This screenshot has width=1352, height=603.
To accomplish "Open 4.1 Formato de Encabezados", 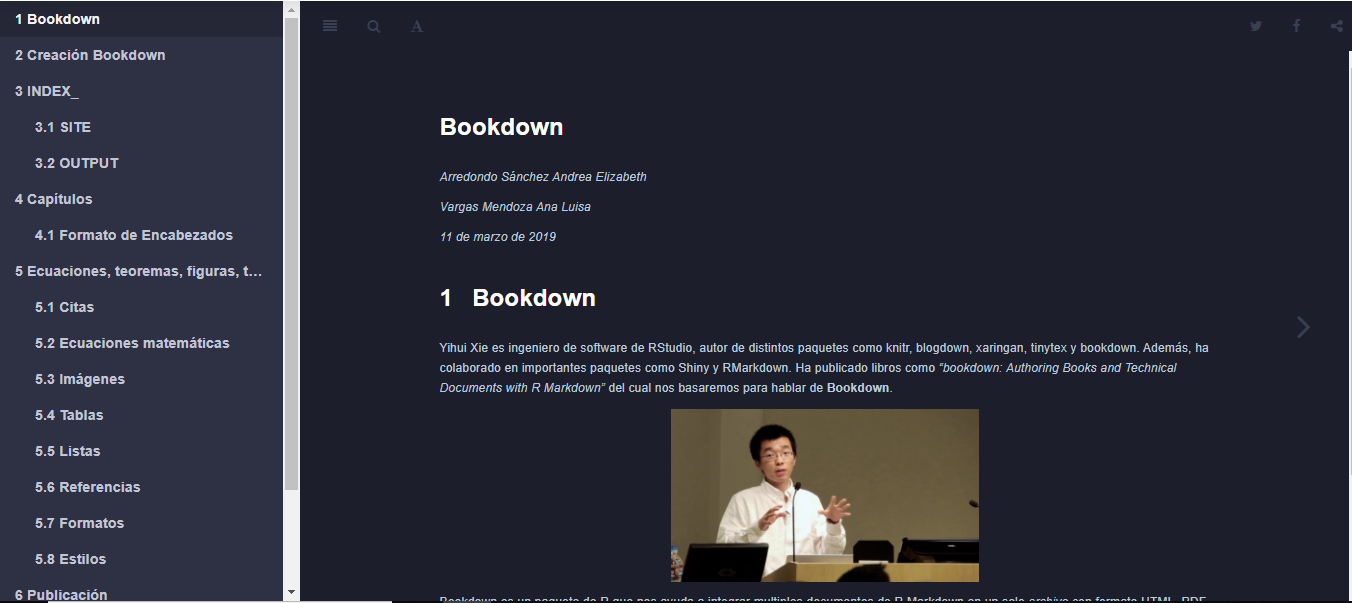I will pos(134,235).
